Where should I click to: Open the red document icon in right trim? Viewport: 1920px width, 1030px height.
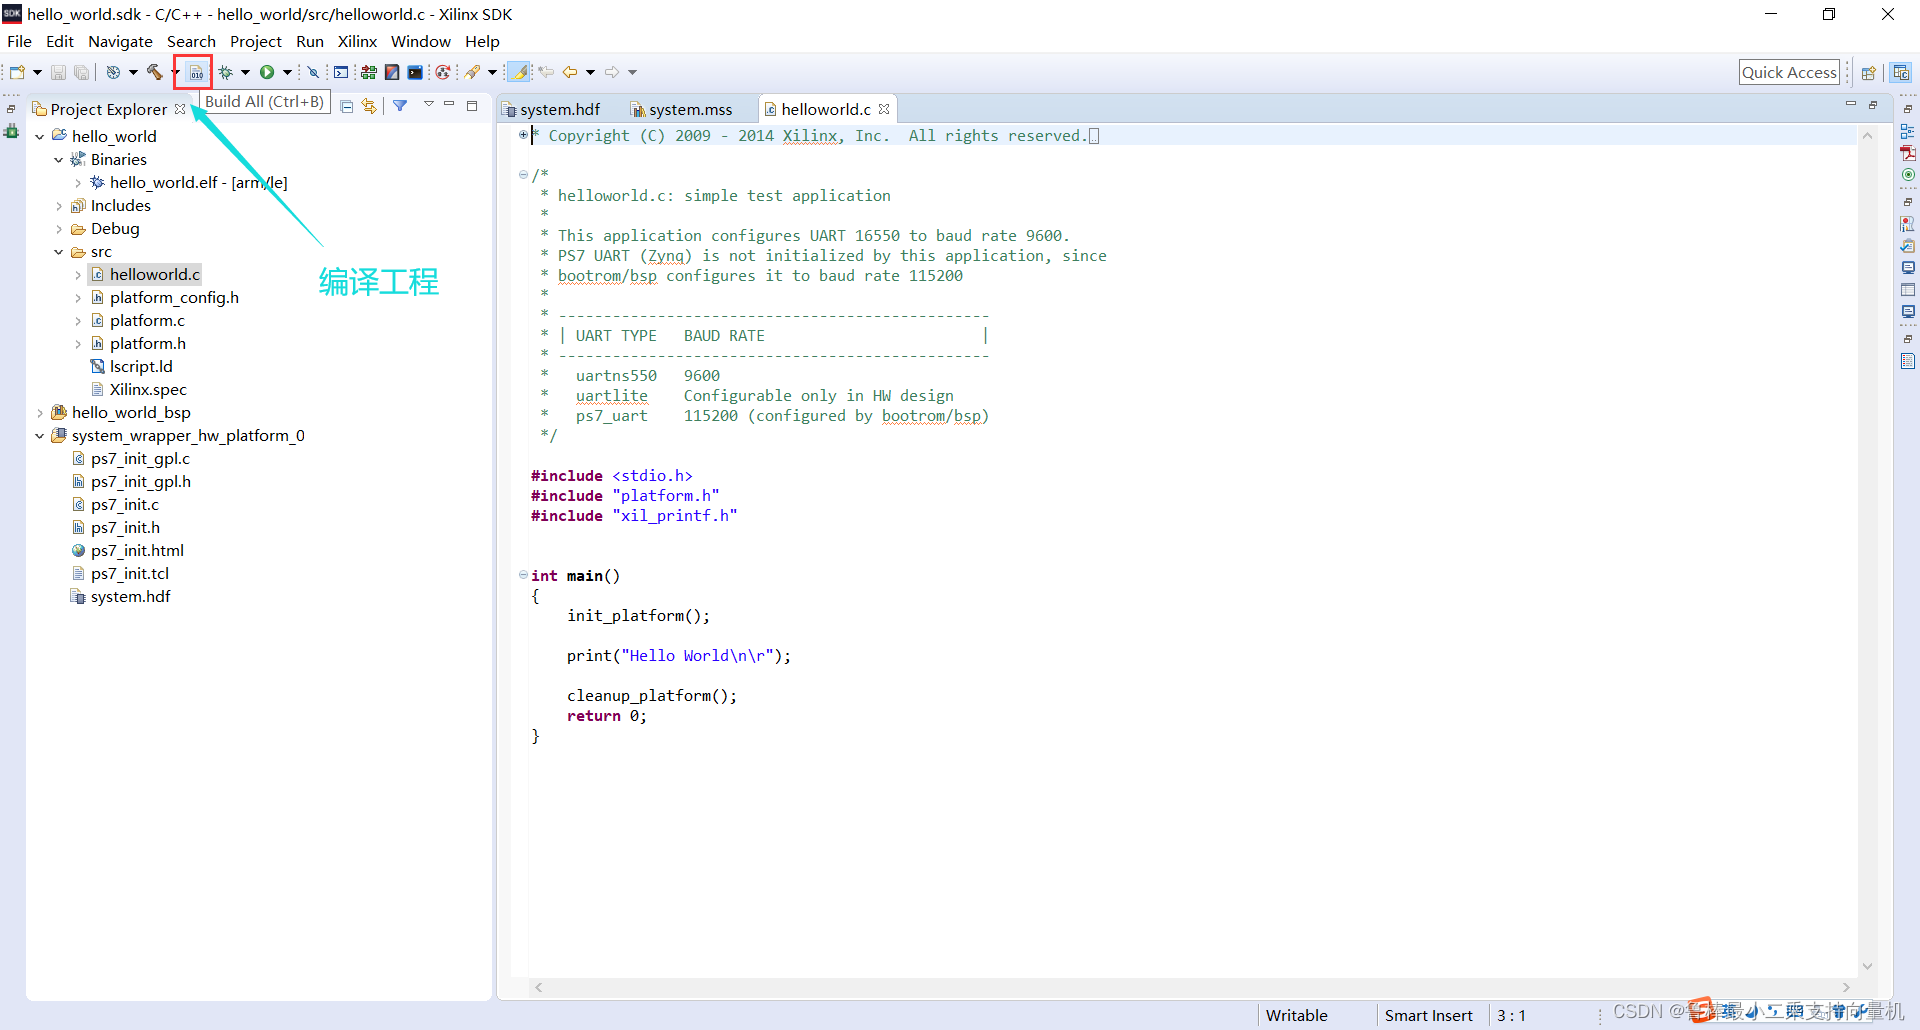pos(1908,153)
